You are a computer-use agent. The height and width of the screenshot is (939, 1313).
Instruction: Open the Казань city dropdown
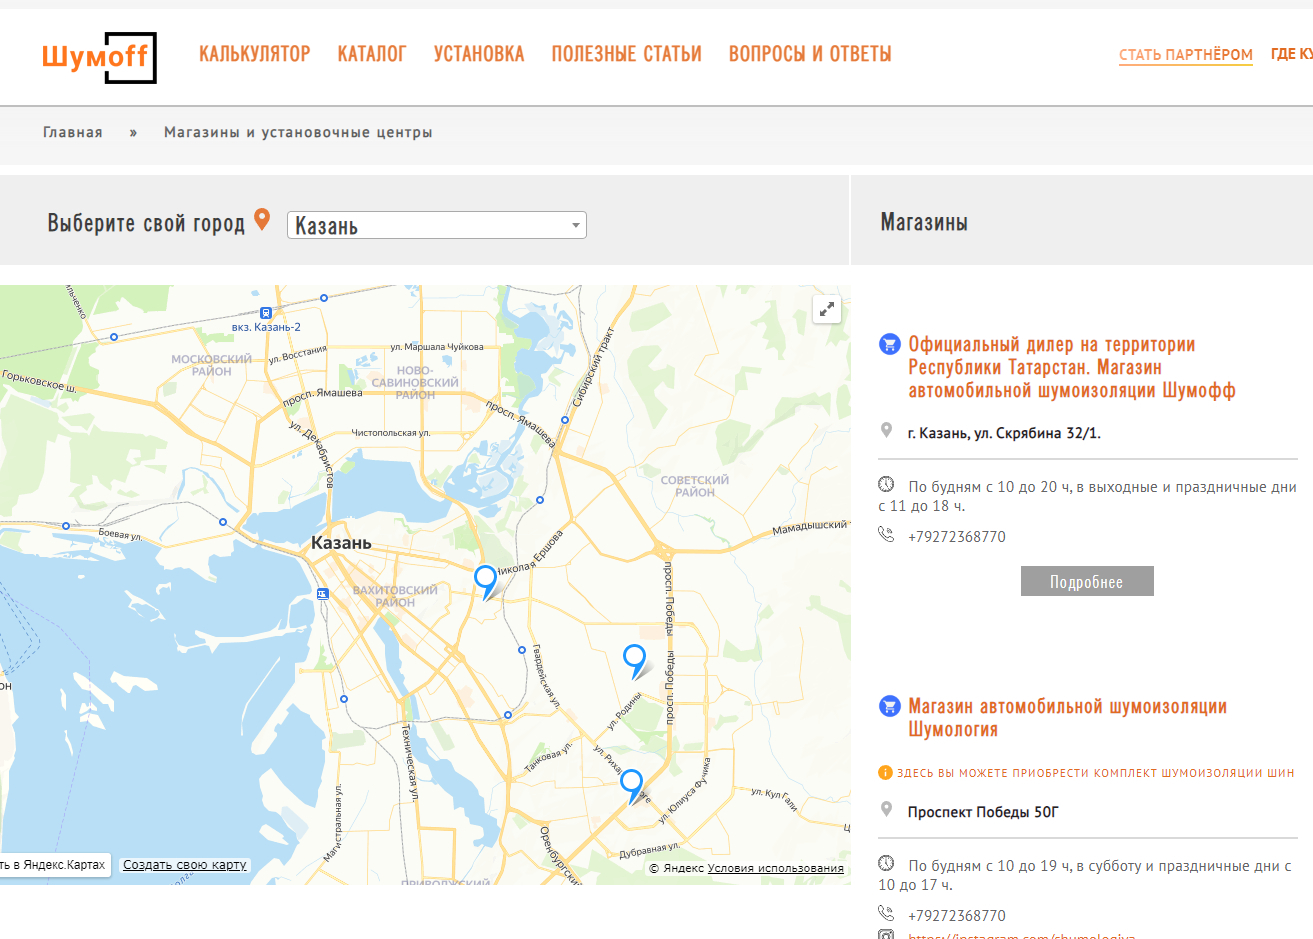(437, 225)
